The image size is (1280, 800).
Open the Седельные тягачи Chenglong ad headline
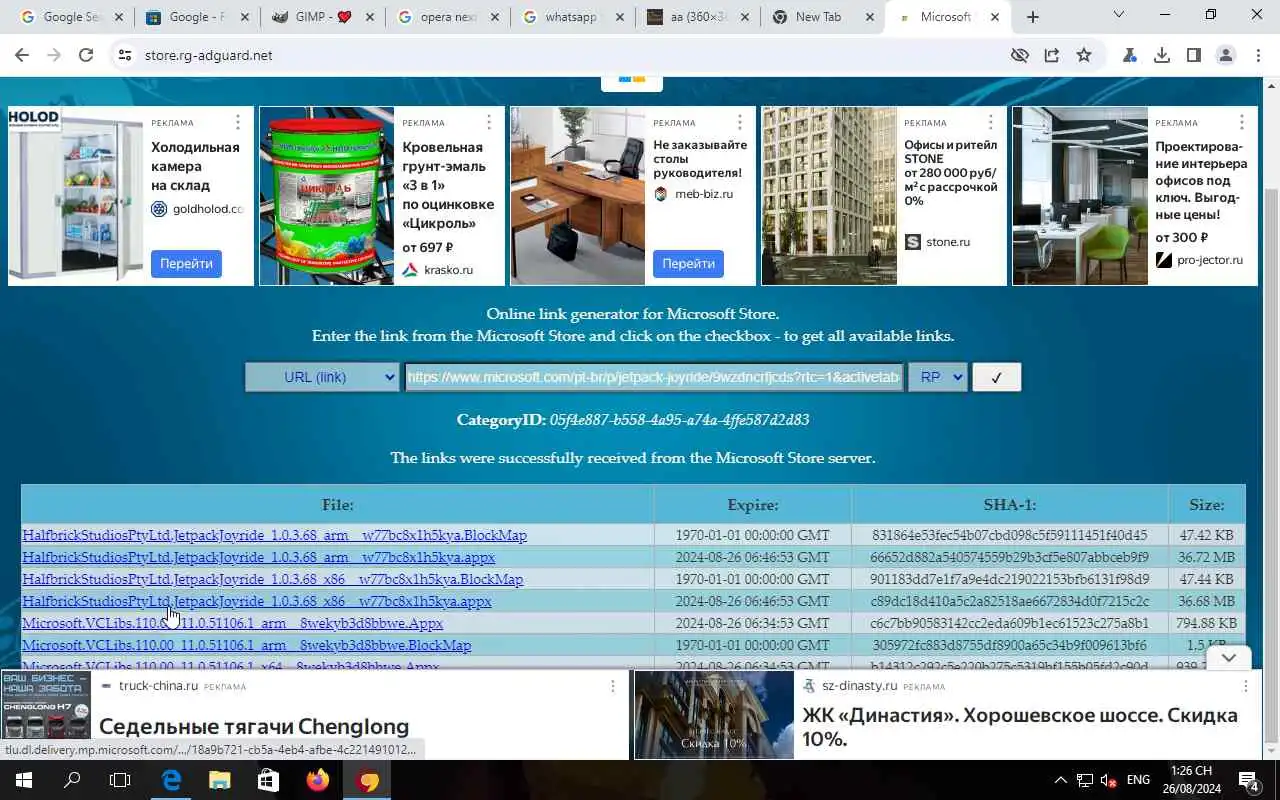point(254,727)
